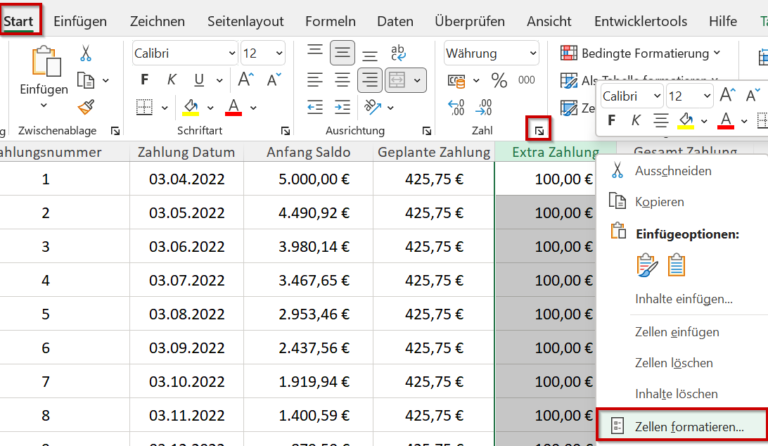Click the Bedingte Formatierung icon
The width and height of the screenshot is (768, 446).
(569, 53)
